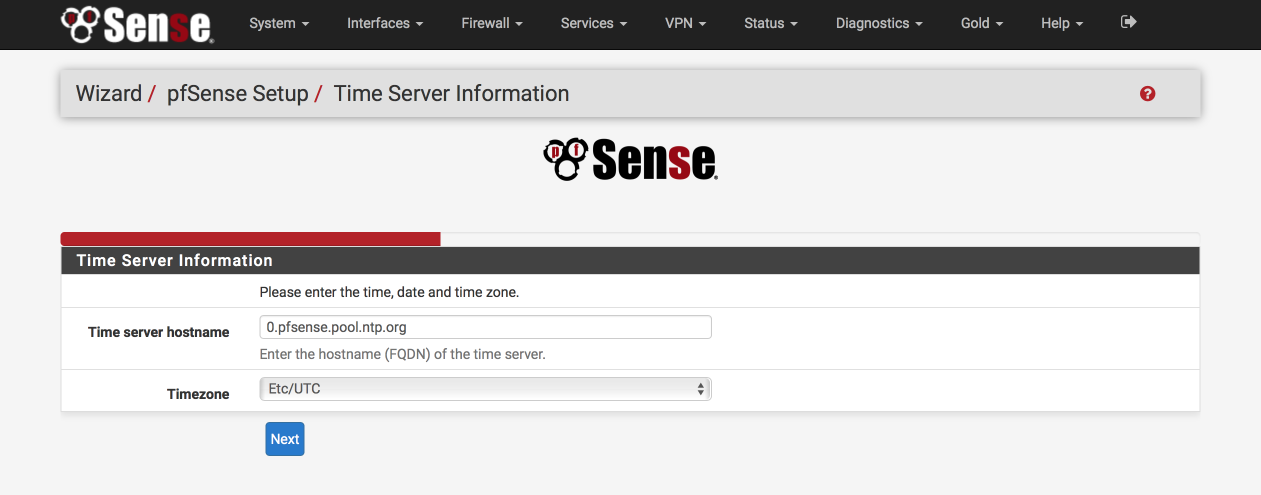Click Time Server Information breadcrumb text
The image size is (1261, 495).
click(x=451, y=94)
